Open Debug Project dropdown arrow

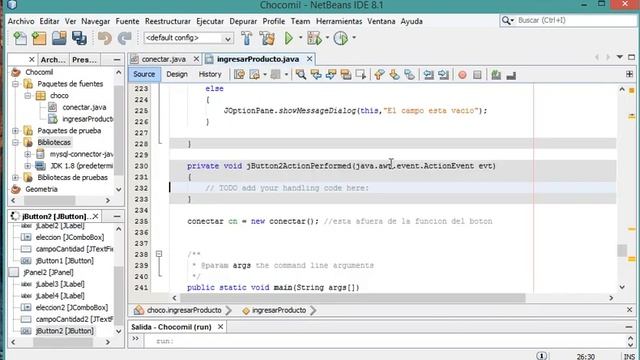327,38
